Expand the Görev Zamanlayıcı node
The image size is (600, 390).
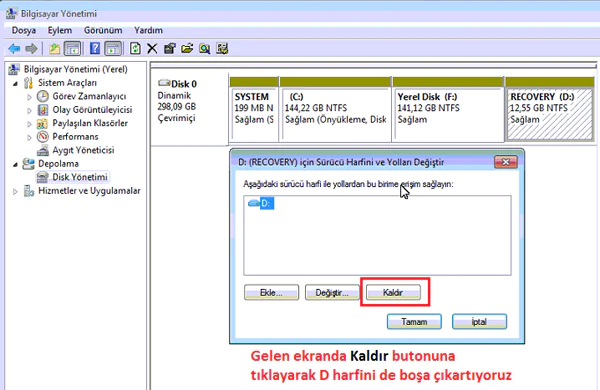click(x=29, y=97)
